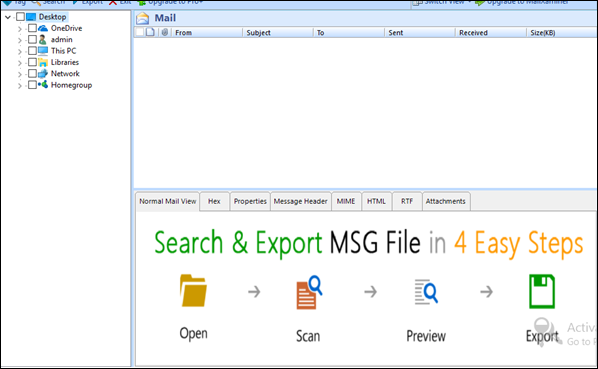The width and height of the screenshot is (598, 369).
Task: Click the 'Open' step label
Action: pos(194,334)
